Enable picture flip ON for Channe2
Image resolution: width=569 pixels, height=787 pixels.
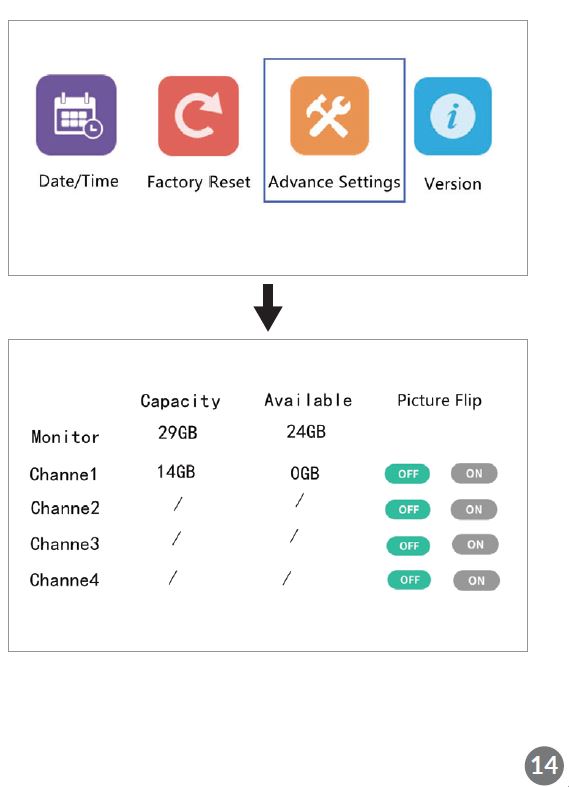(x=474, y=509)
